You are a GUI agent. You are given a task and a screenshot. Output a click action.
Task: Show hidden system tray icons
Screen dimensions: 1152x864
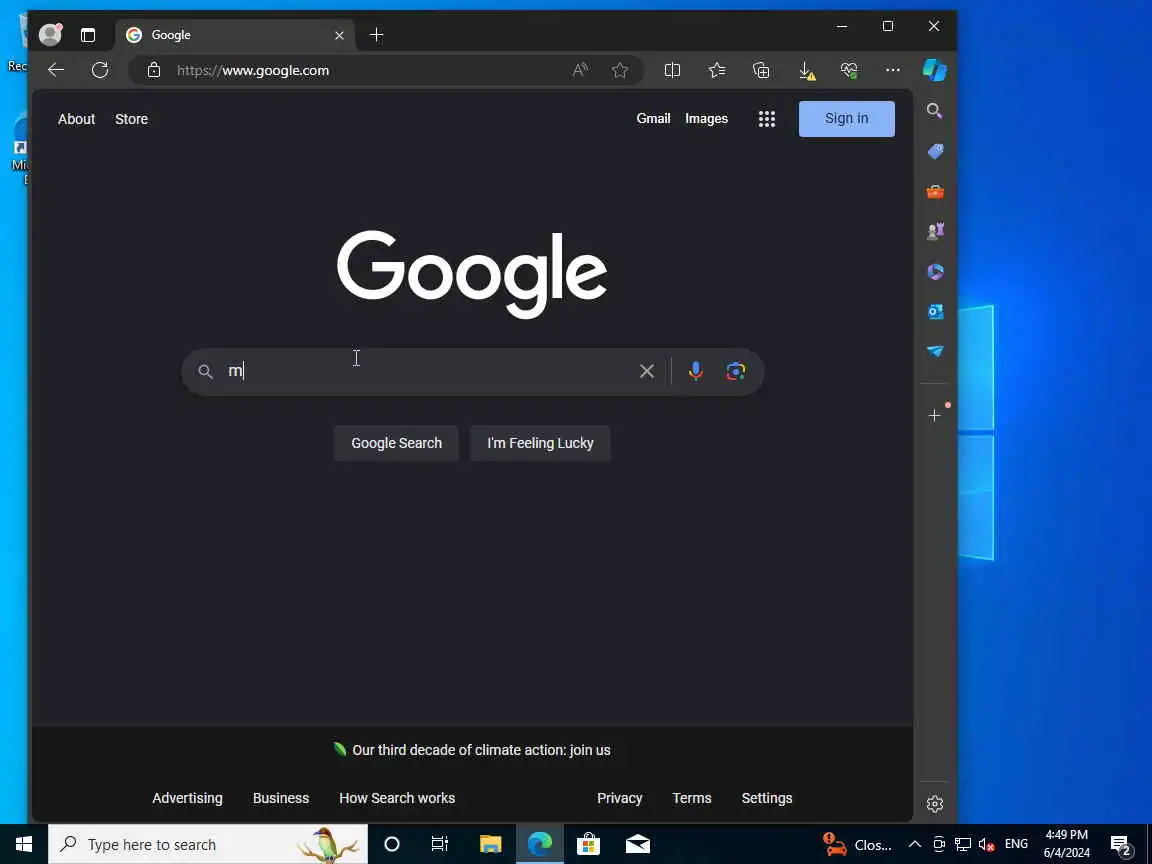tap(915, 844)
